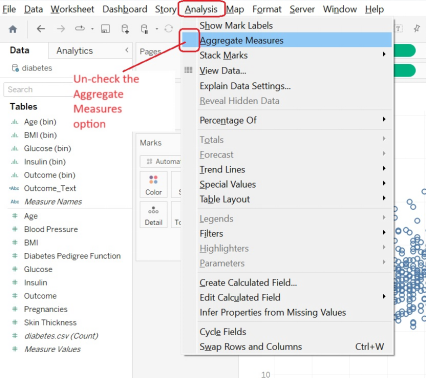This screenshot has width=426, height=378.
Task: Expand the Filters submenu
Action: click(288, 233)
